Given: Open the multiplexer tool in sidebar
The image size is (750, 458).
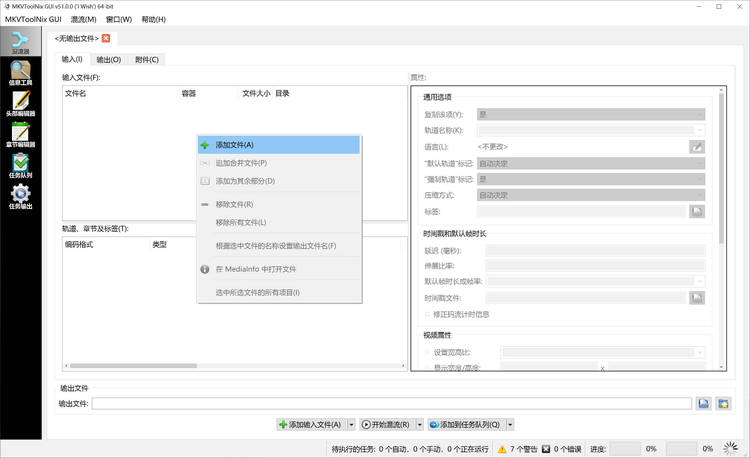Looking at the screenshot, I should click(x=21, y=42).
